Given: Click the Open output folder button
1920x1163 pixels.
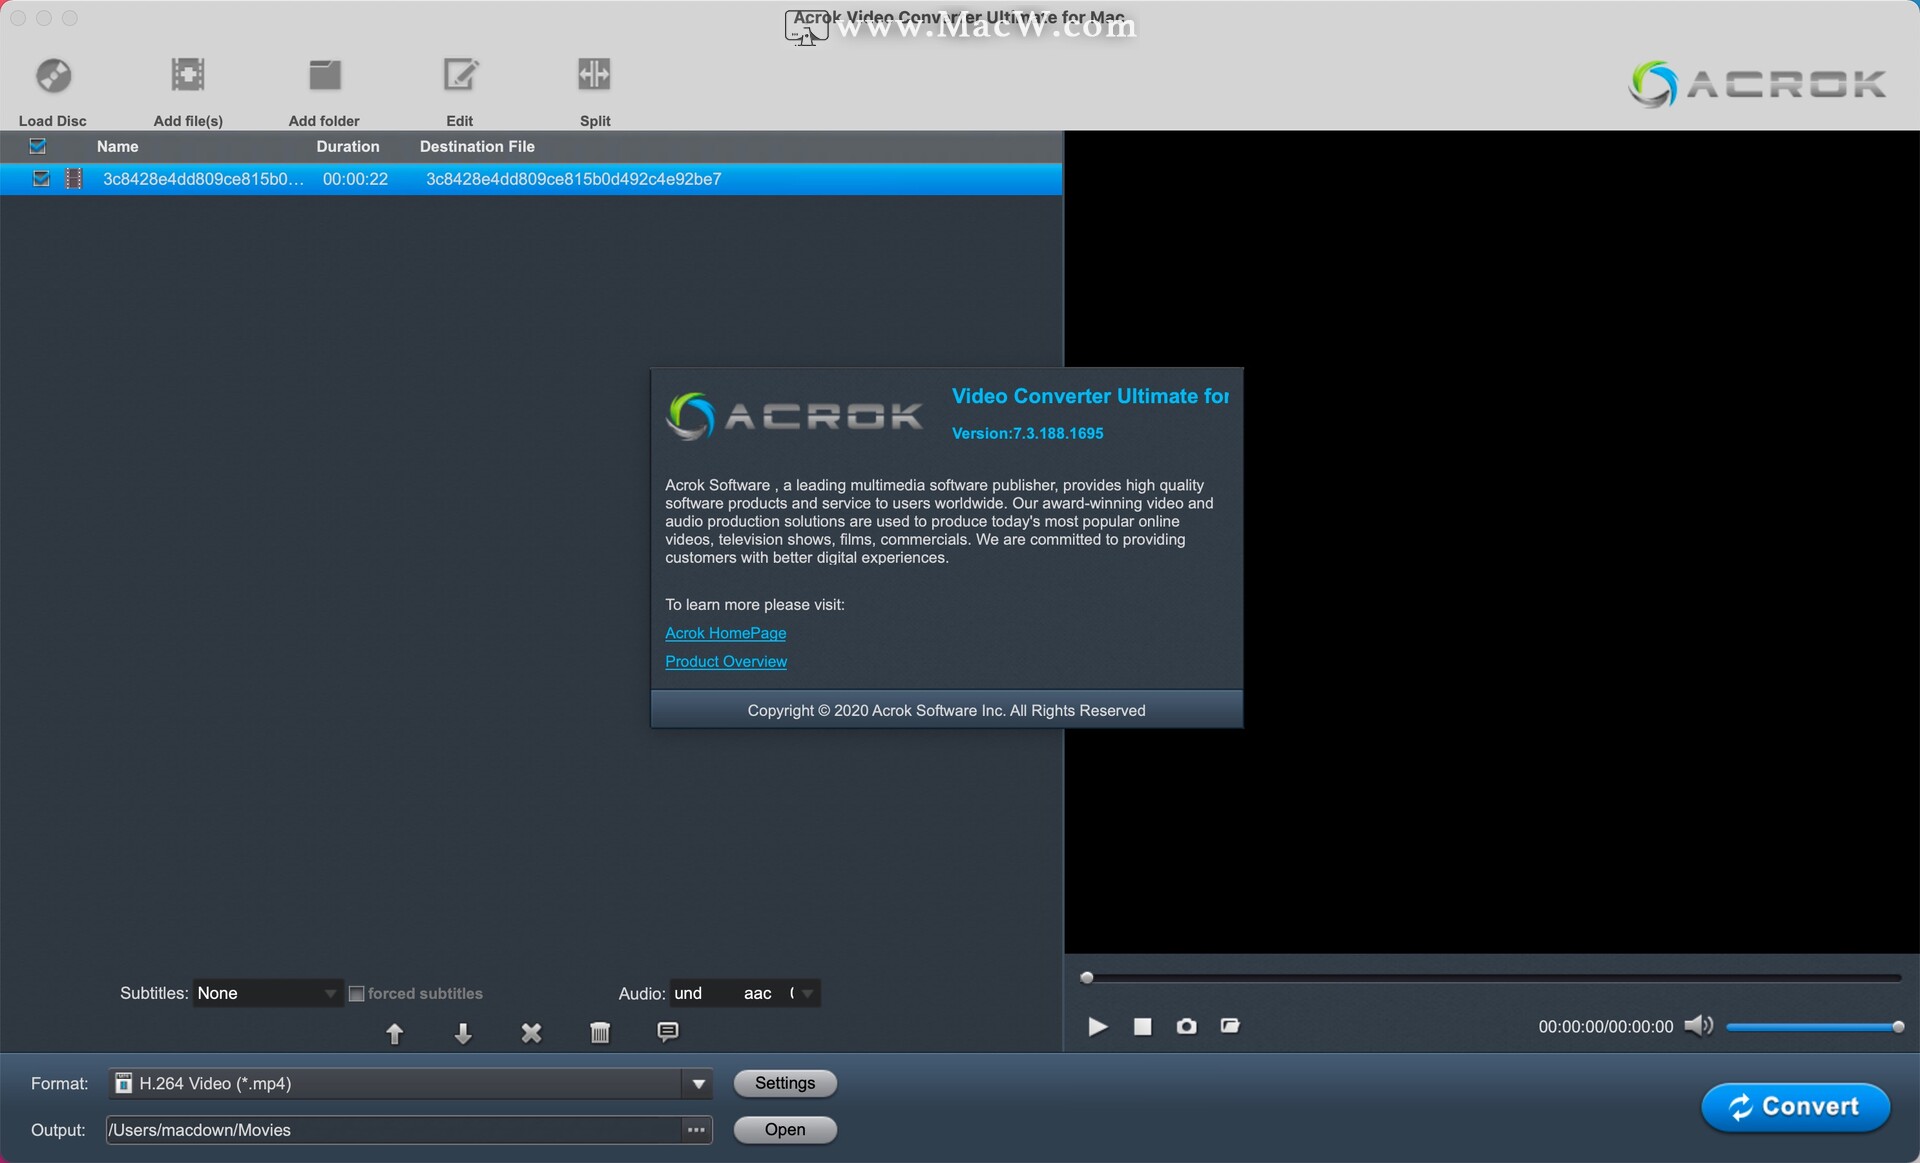Looking at the screenshot, I should (785, 1130).
